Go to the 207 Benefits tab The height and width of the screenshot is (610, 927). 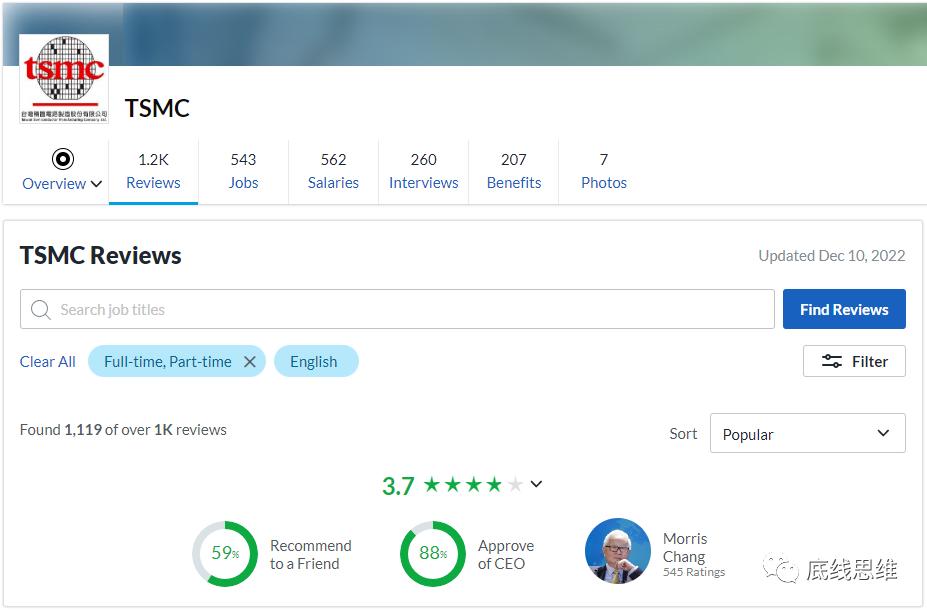pyautogui.click(x=514, y=171)
